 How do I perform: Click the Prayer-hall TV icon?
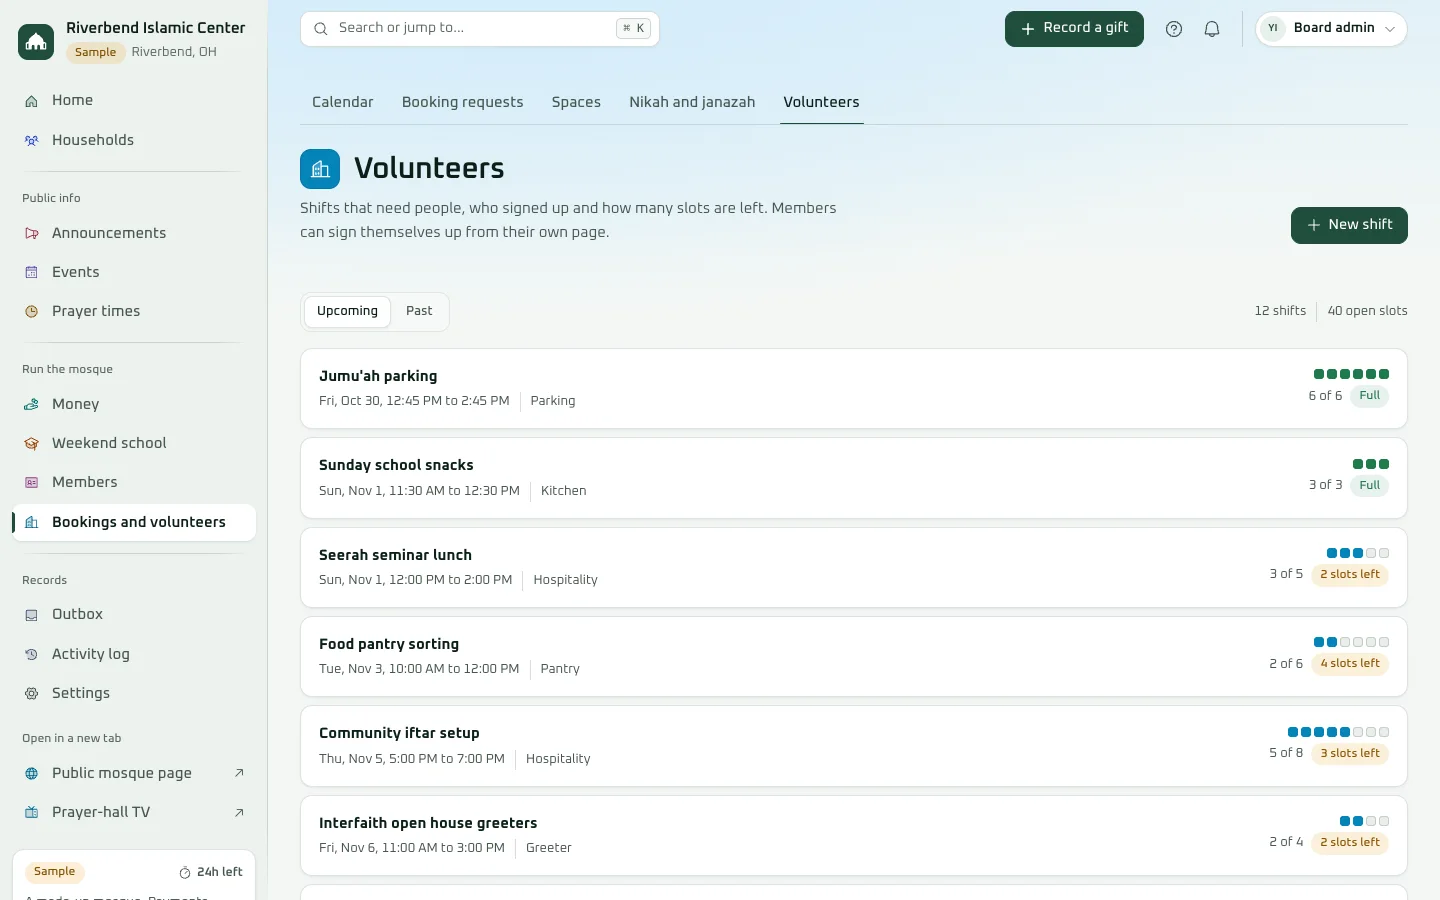pos(32,813)
